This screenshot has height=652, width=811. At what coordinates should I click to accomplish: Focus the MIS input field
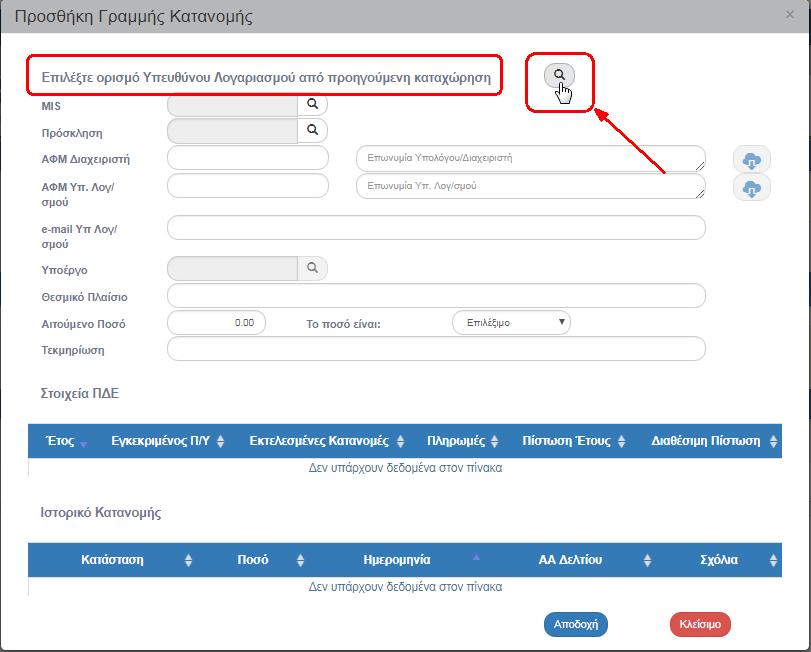pyautogui.click(x=233, y=105)
